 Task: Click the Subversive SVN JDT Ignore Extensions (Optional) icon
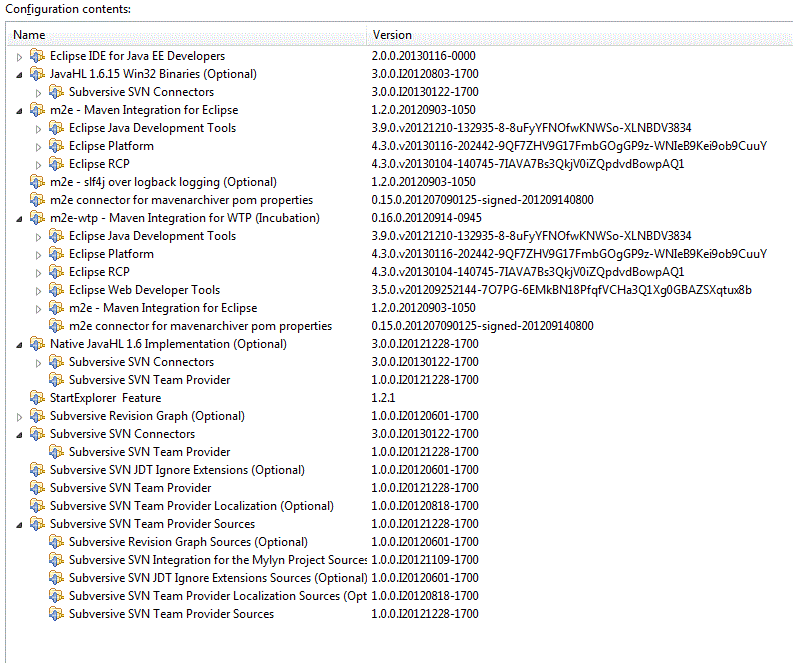pyautogui.click(x=37, y=470)
